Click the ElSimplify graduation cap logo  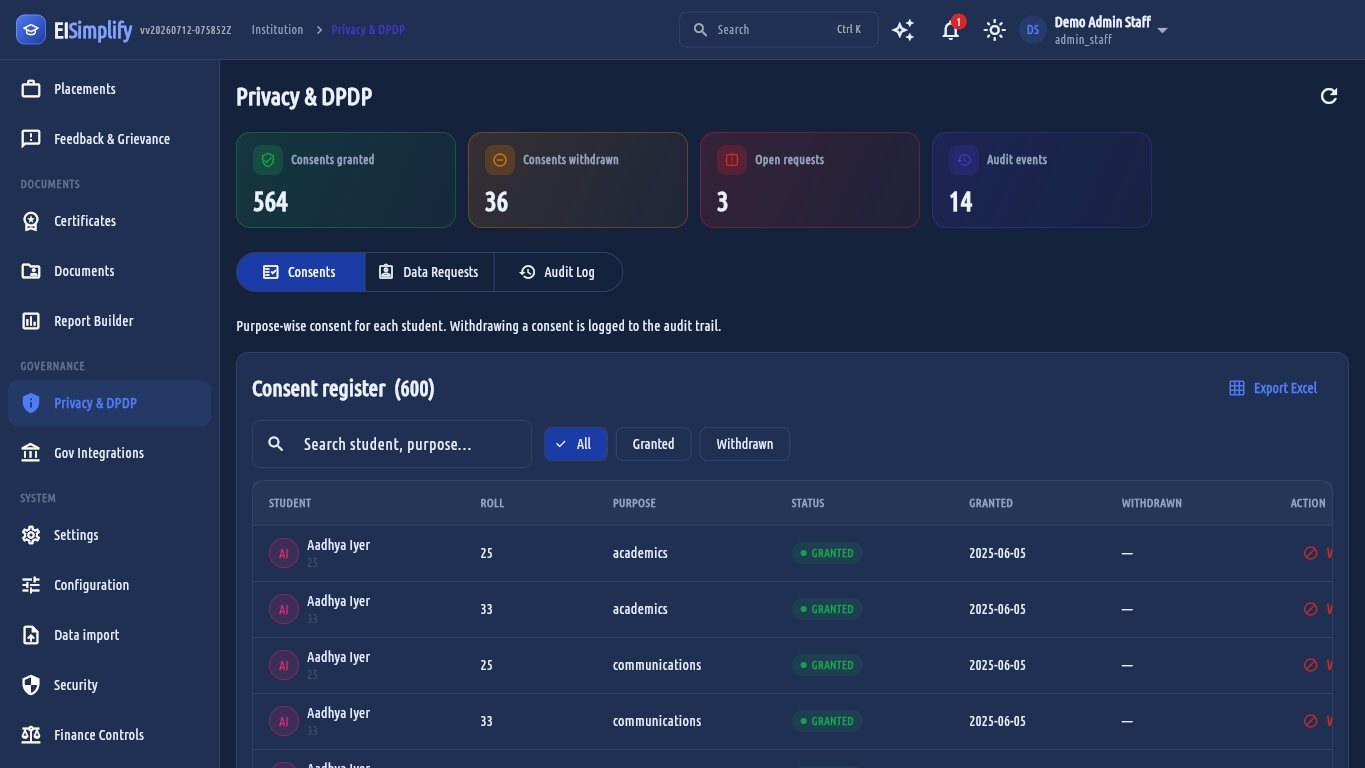pos(31,30)
